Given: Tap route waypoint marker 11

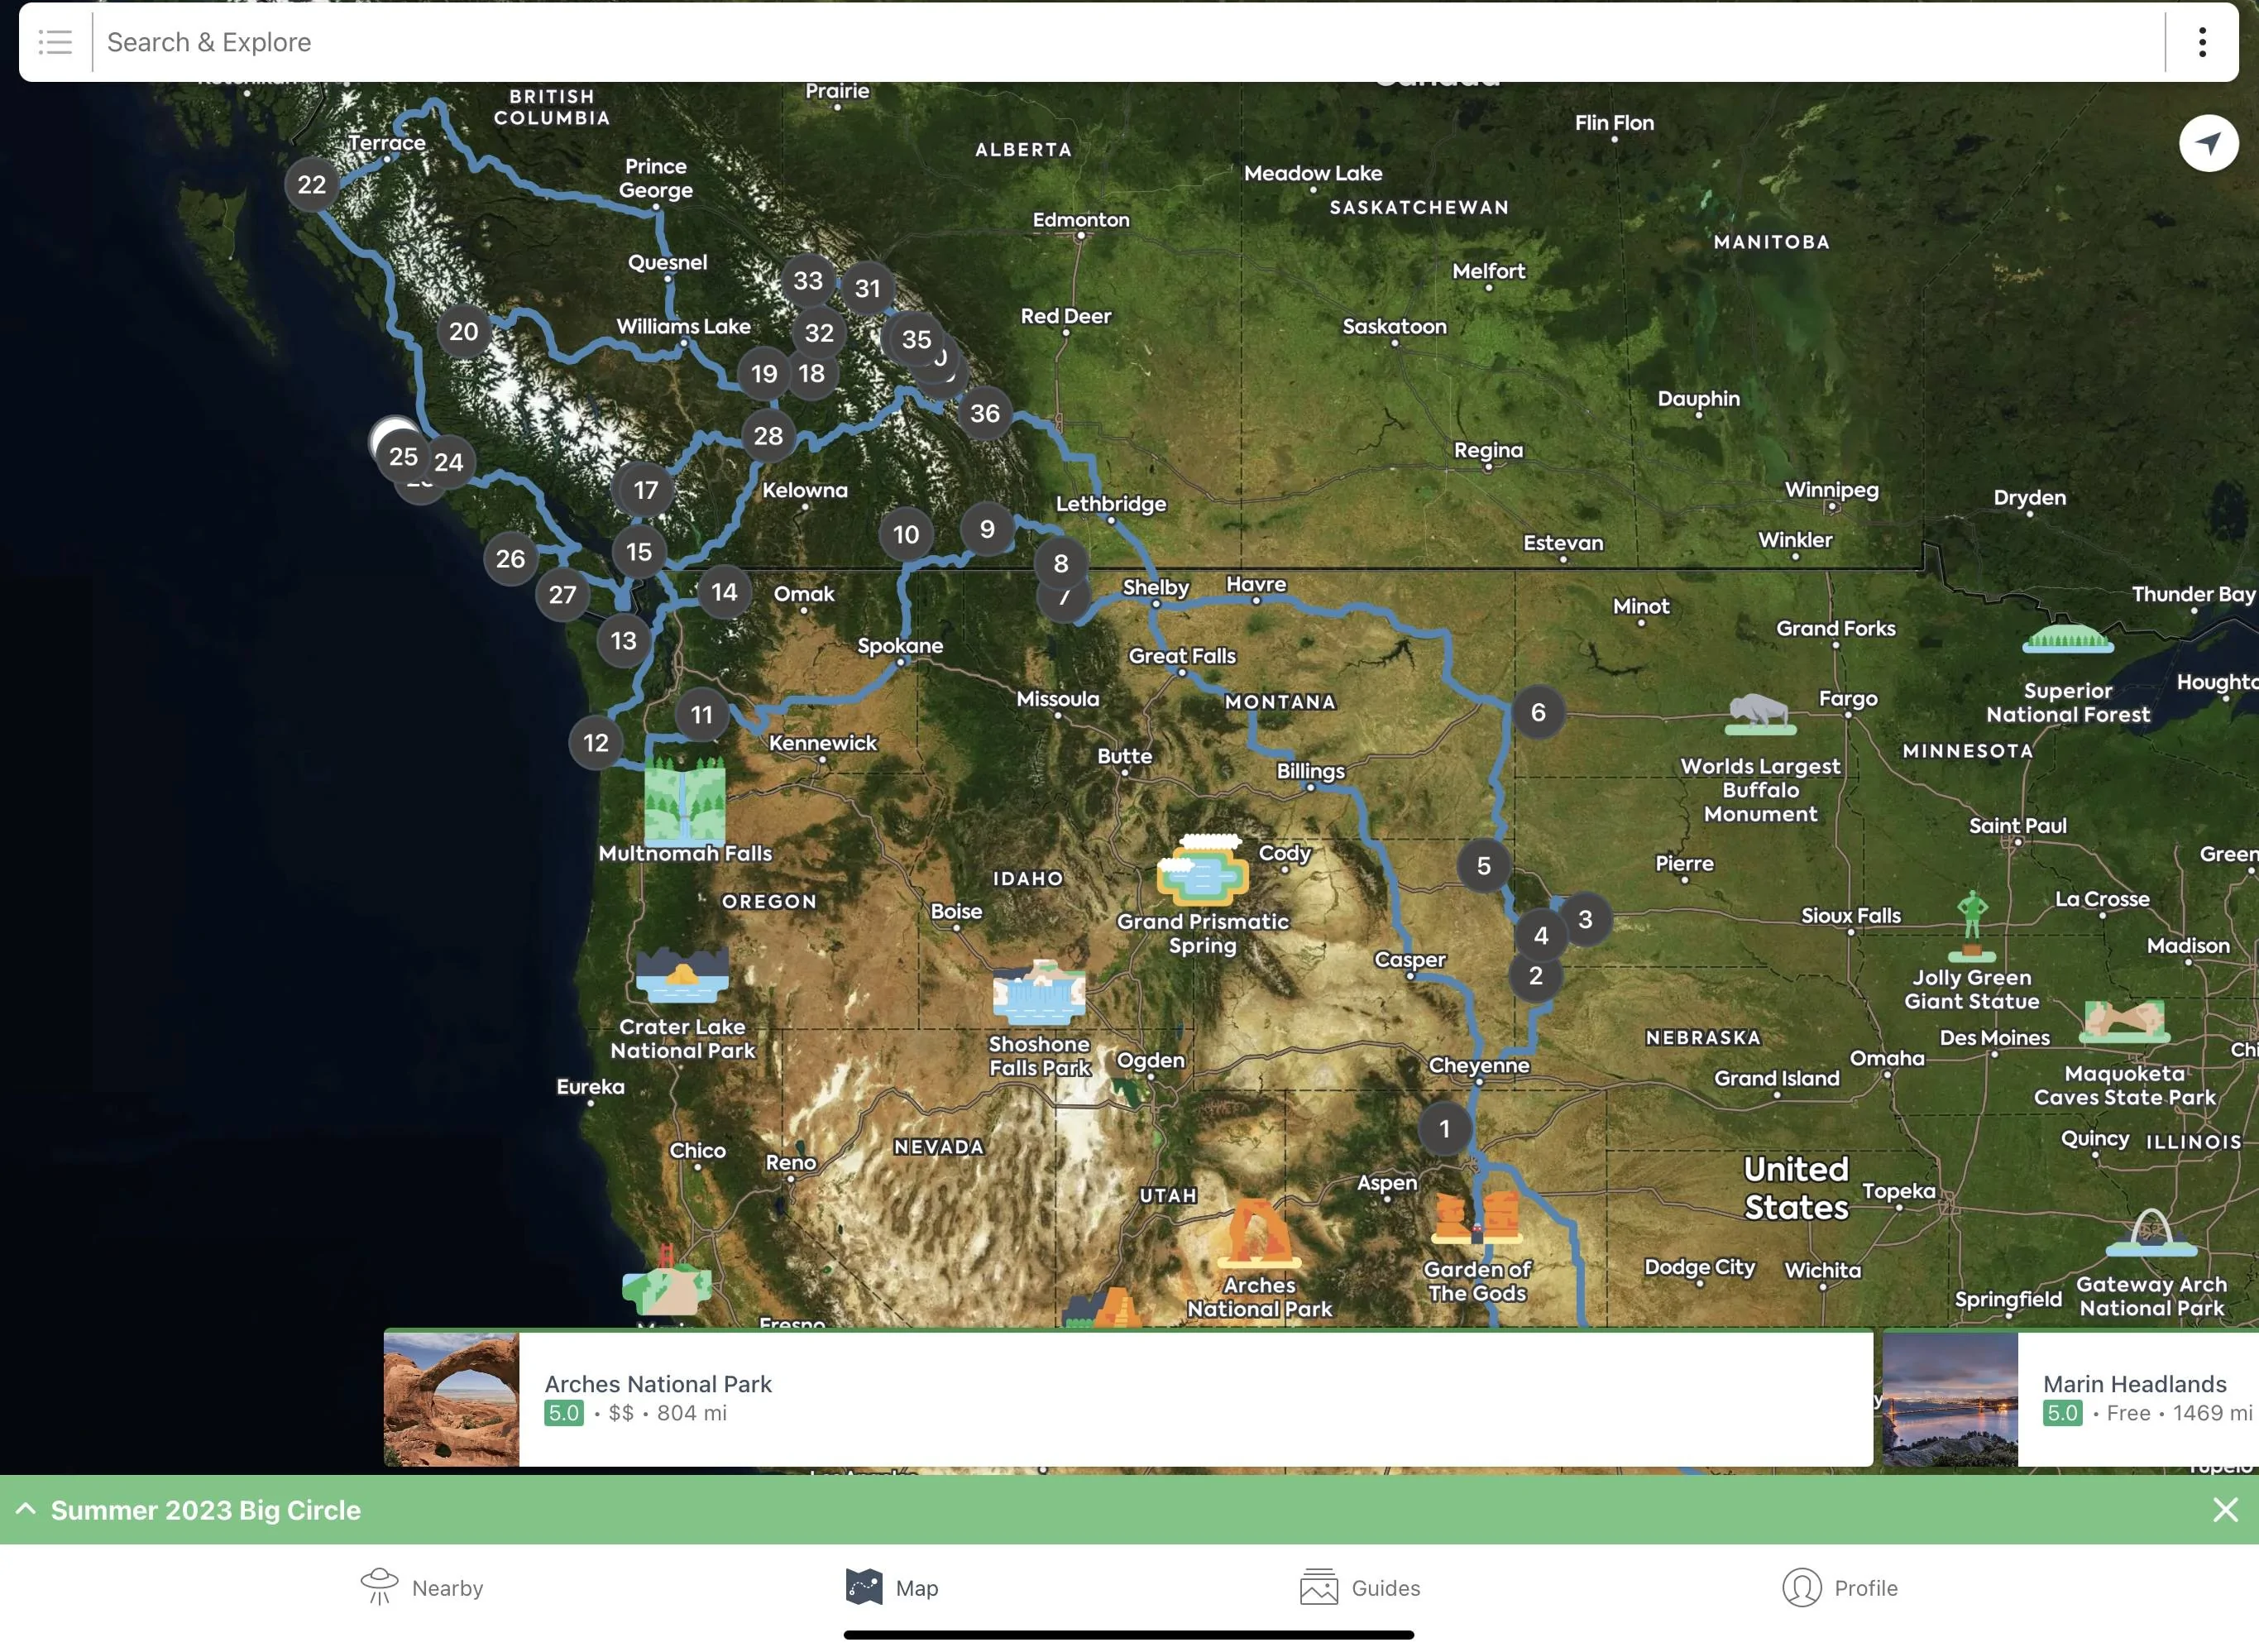Looking at the screenshot, I should pyautogui.click(x=702, y=715).
